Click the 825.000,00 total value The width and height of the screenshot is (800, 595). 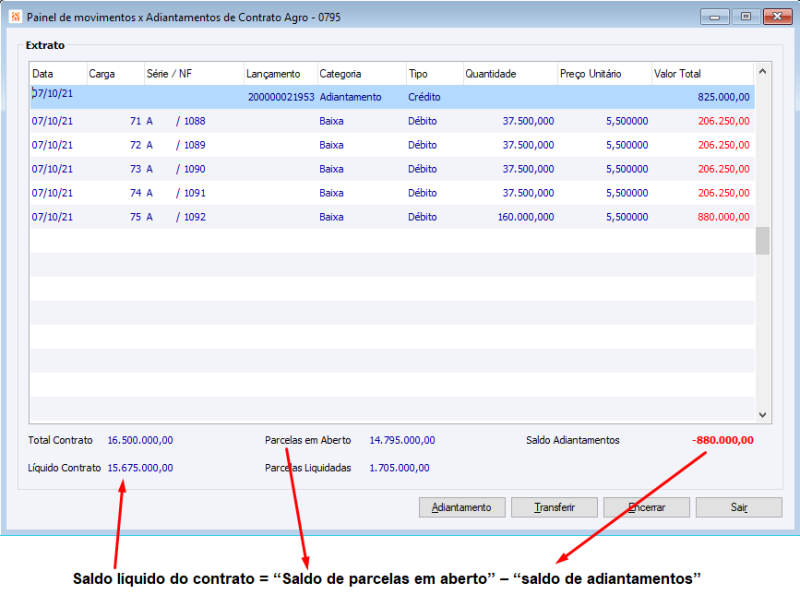point(723,97)
